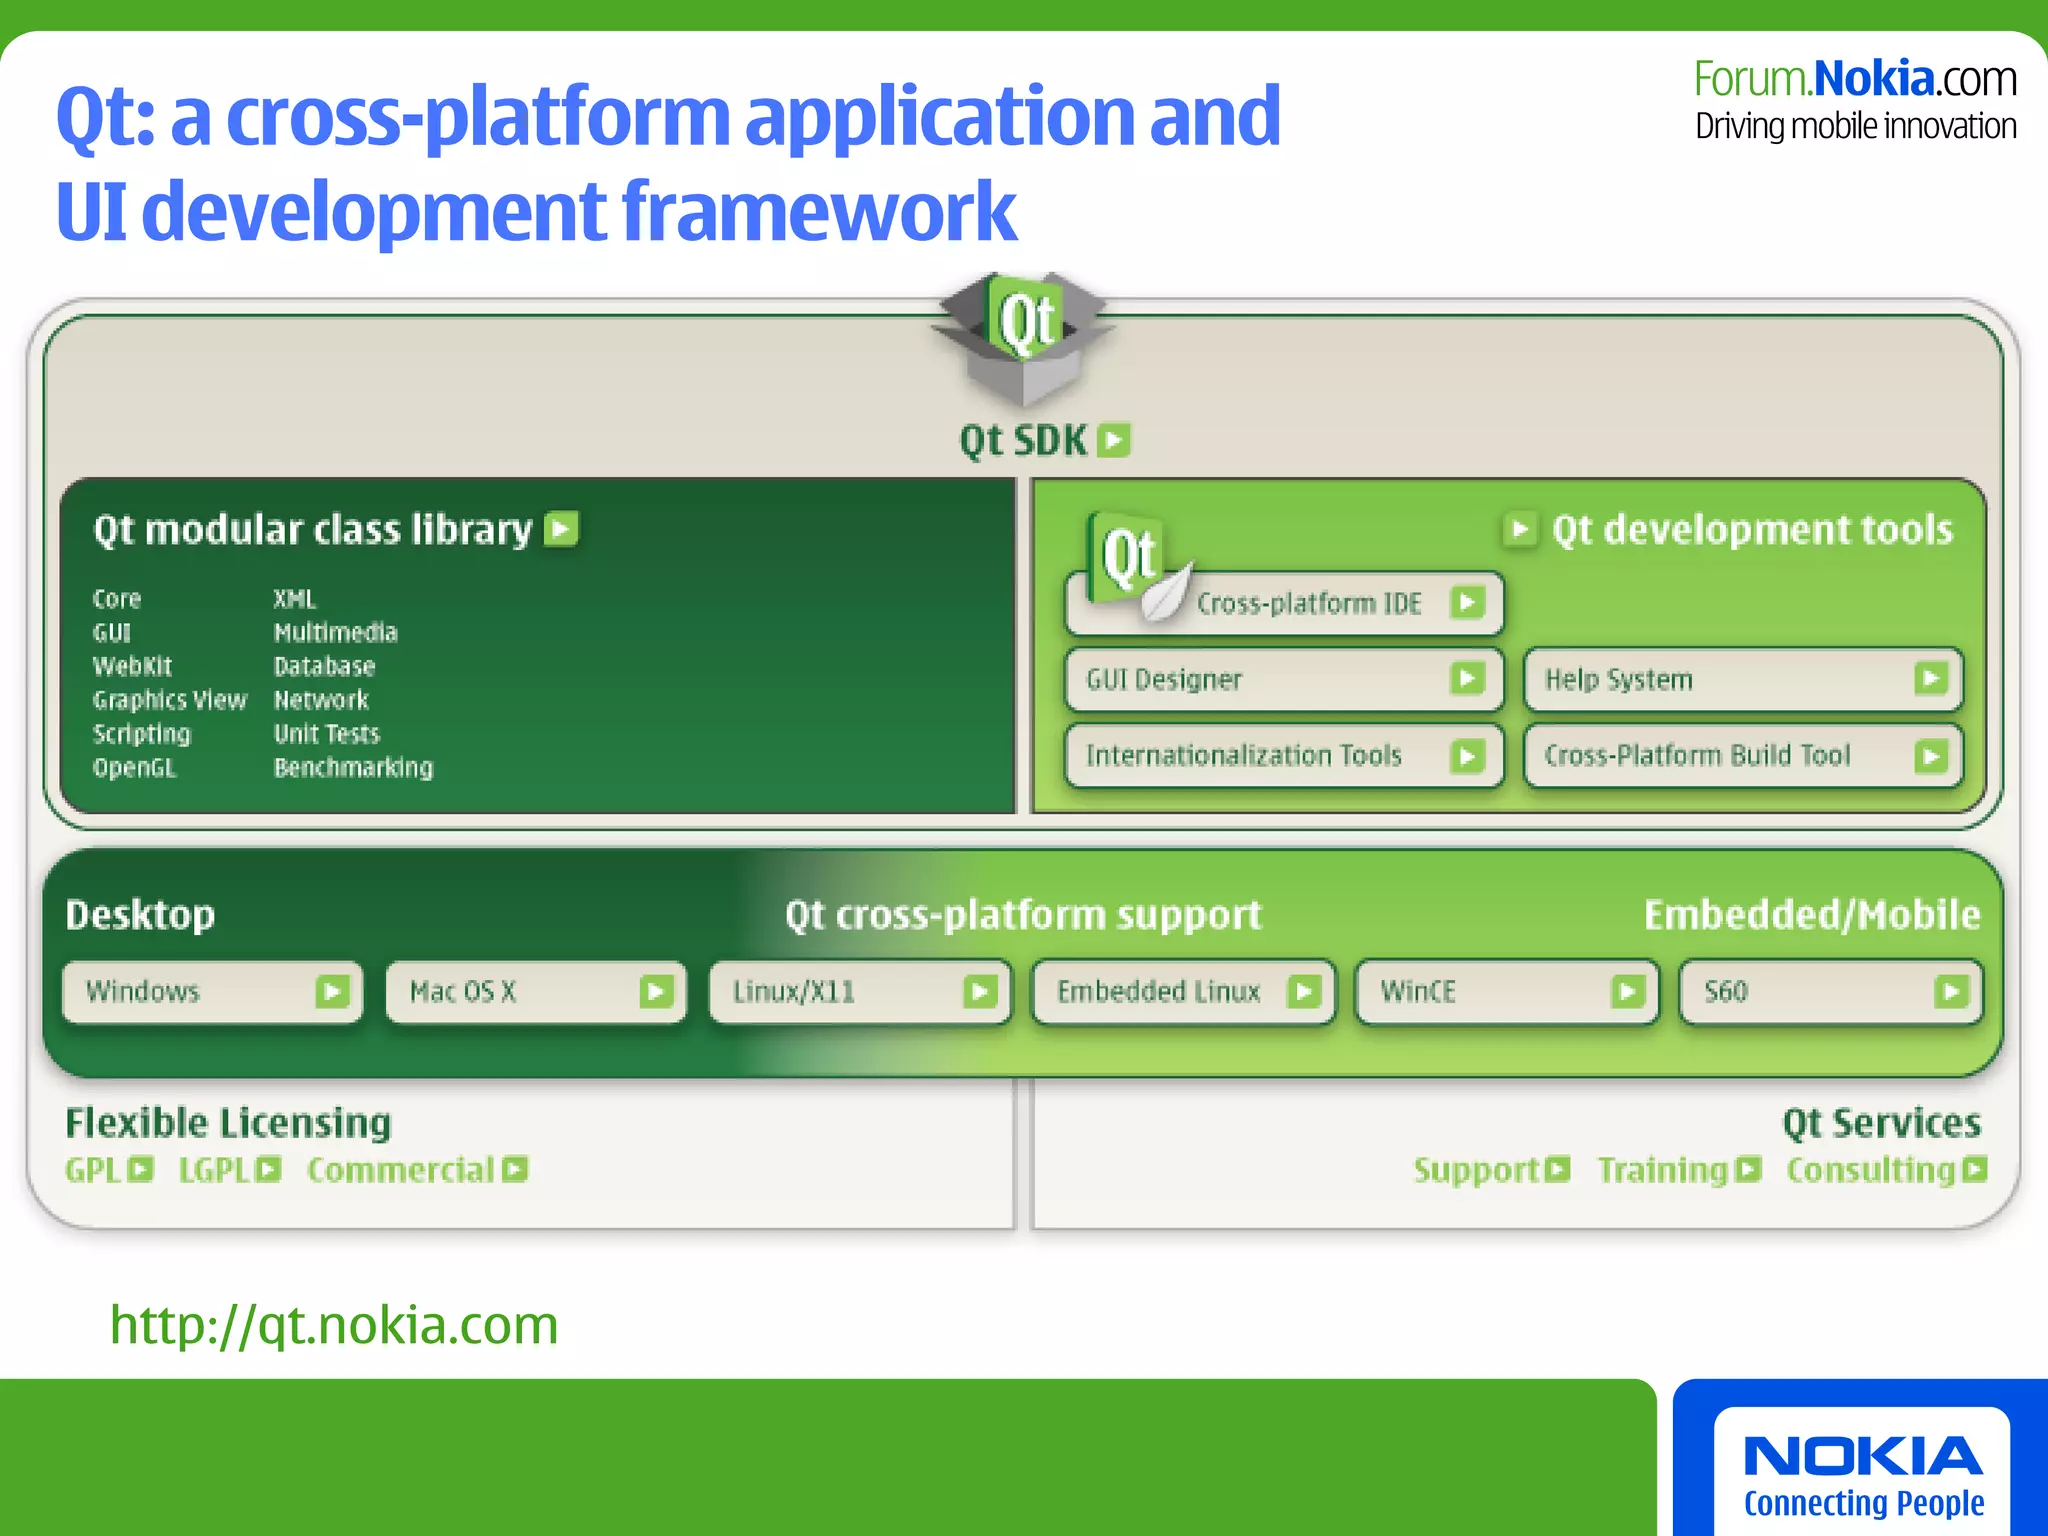Viewport: 2048px width, 1536px height.
Task: Open the Cross-platform IDE box
Action: [x=1310, y=604]
